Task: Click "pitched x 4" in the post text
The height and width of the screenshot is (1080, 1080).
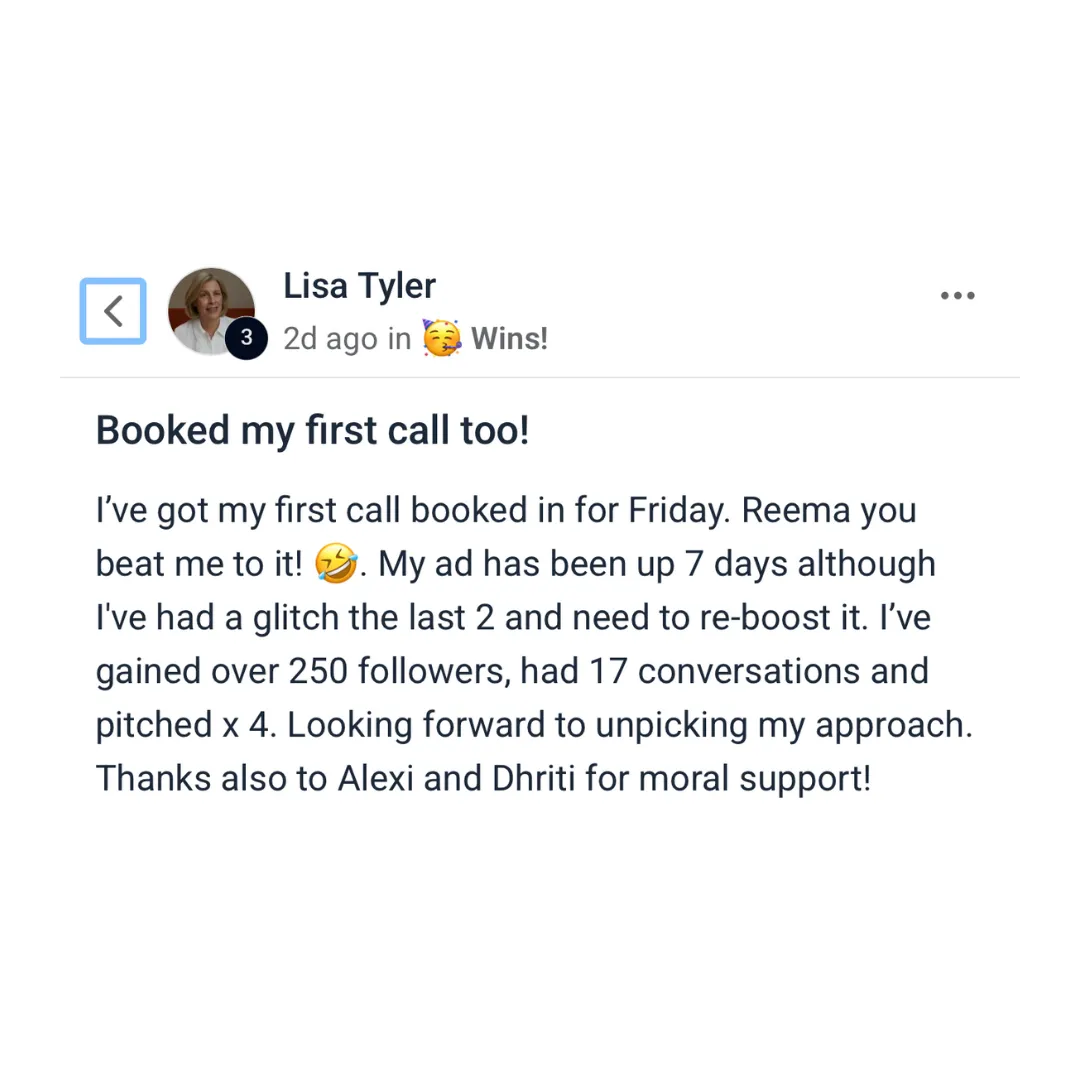Action: point(181,725)
